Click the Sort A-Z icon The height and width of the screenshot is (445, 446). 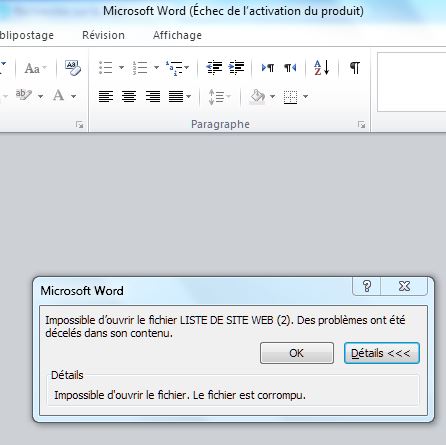(322, 68)
